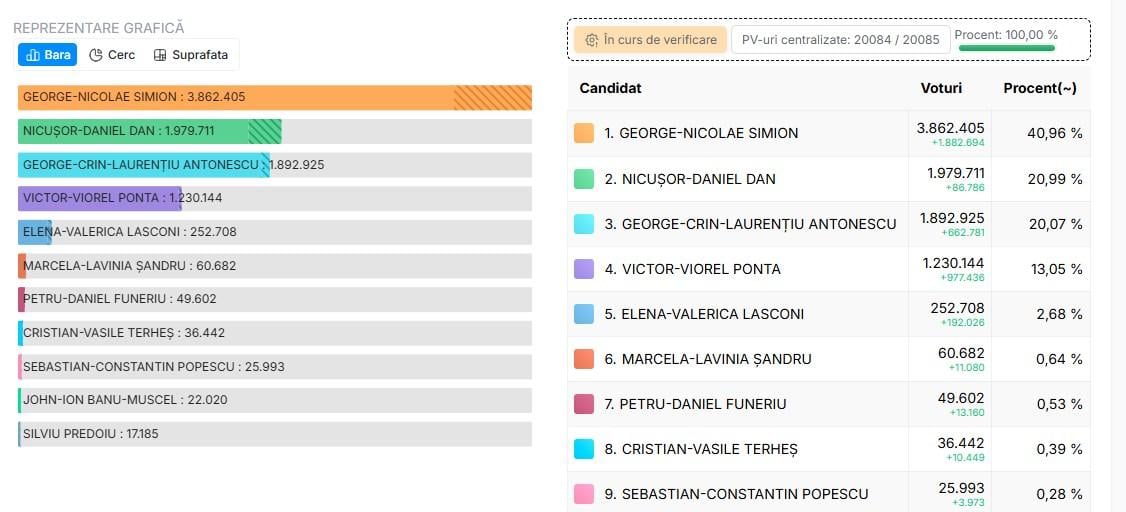The image size is (1126, 512).
Task: Click PV-uri centralizate counter box
Action: [840, 39]
